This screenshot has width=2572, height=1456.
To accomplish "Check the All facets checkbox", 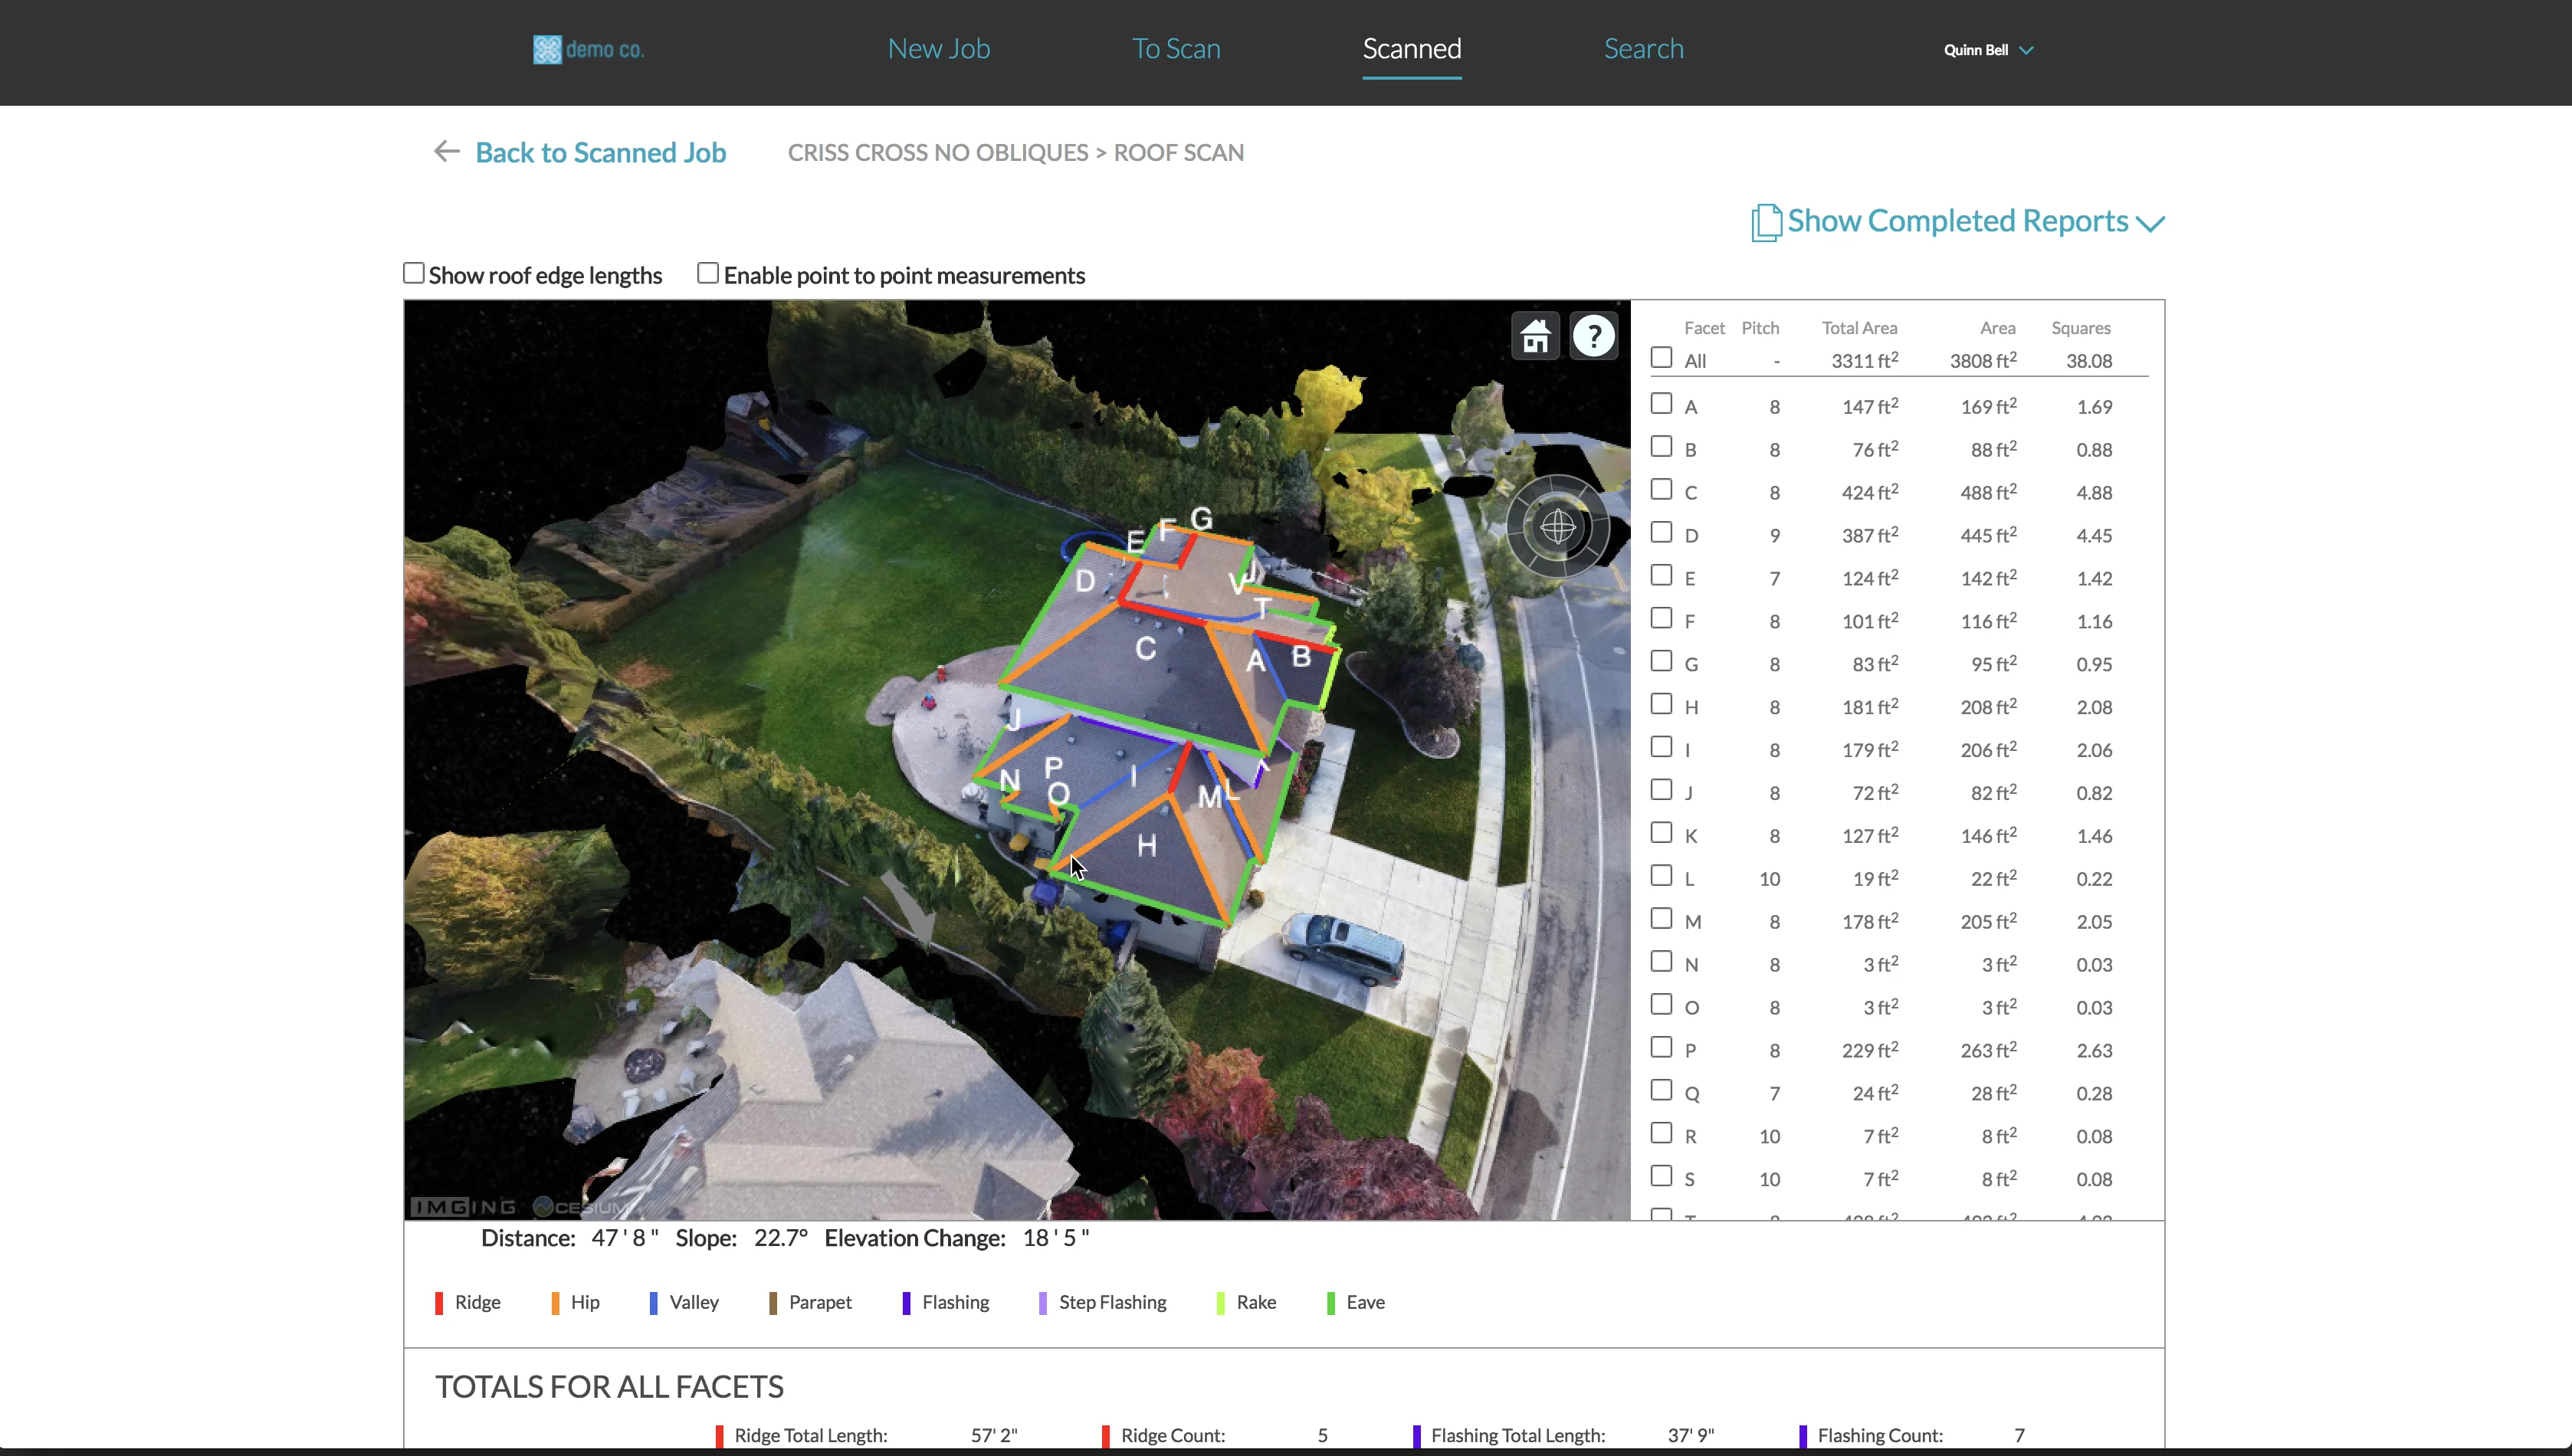I will coord(1661,358).
